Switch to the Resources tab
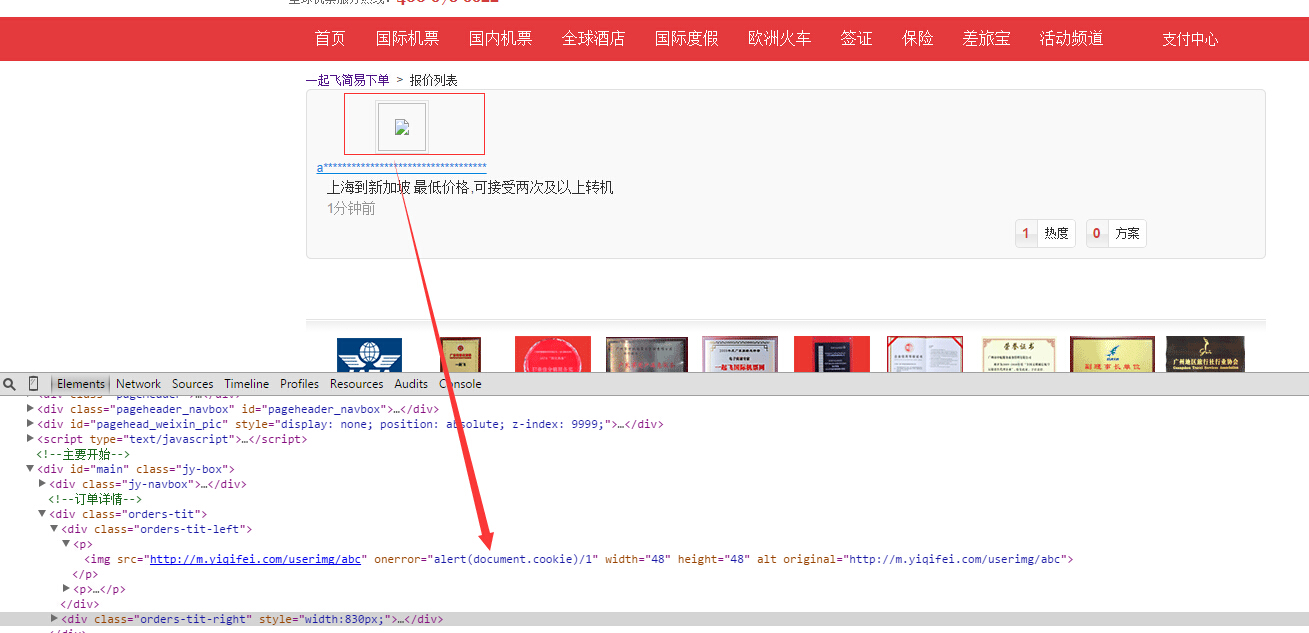 (x=356, y=384)
